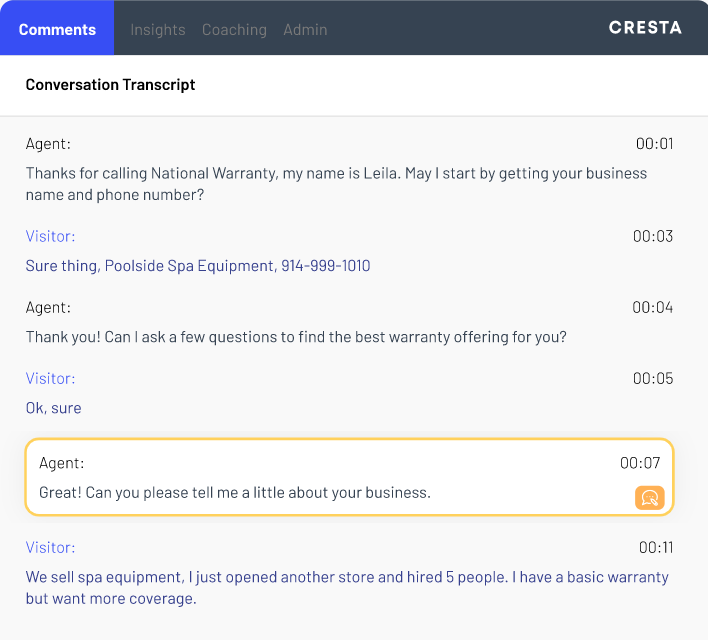This screenshot has height=640, width=708.
Task: Click the first "Visitor:" speaker label
Action: [x=50, y=236]
